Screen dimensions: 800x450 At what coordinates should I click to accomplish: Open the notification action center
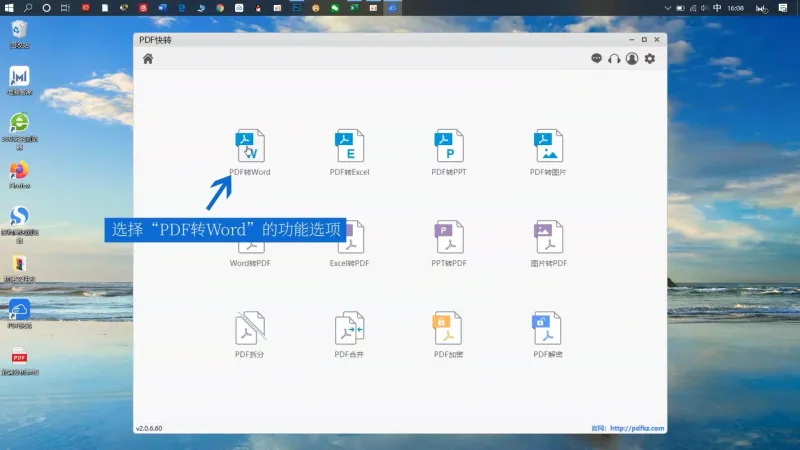(783, 8)
